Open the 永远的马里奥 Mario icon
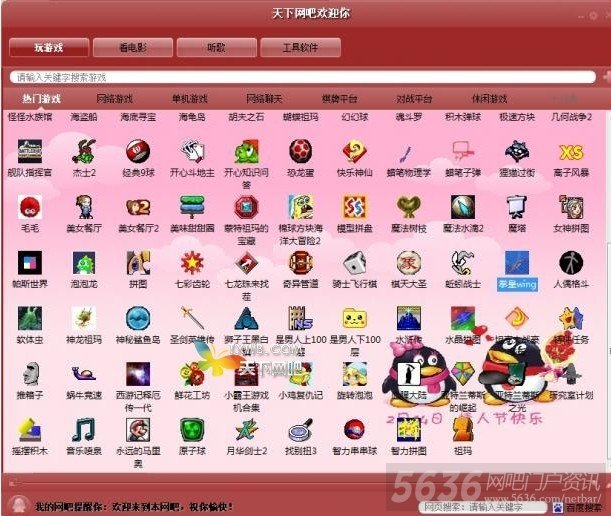611x516 pixels. tap(138, 430)
